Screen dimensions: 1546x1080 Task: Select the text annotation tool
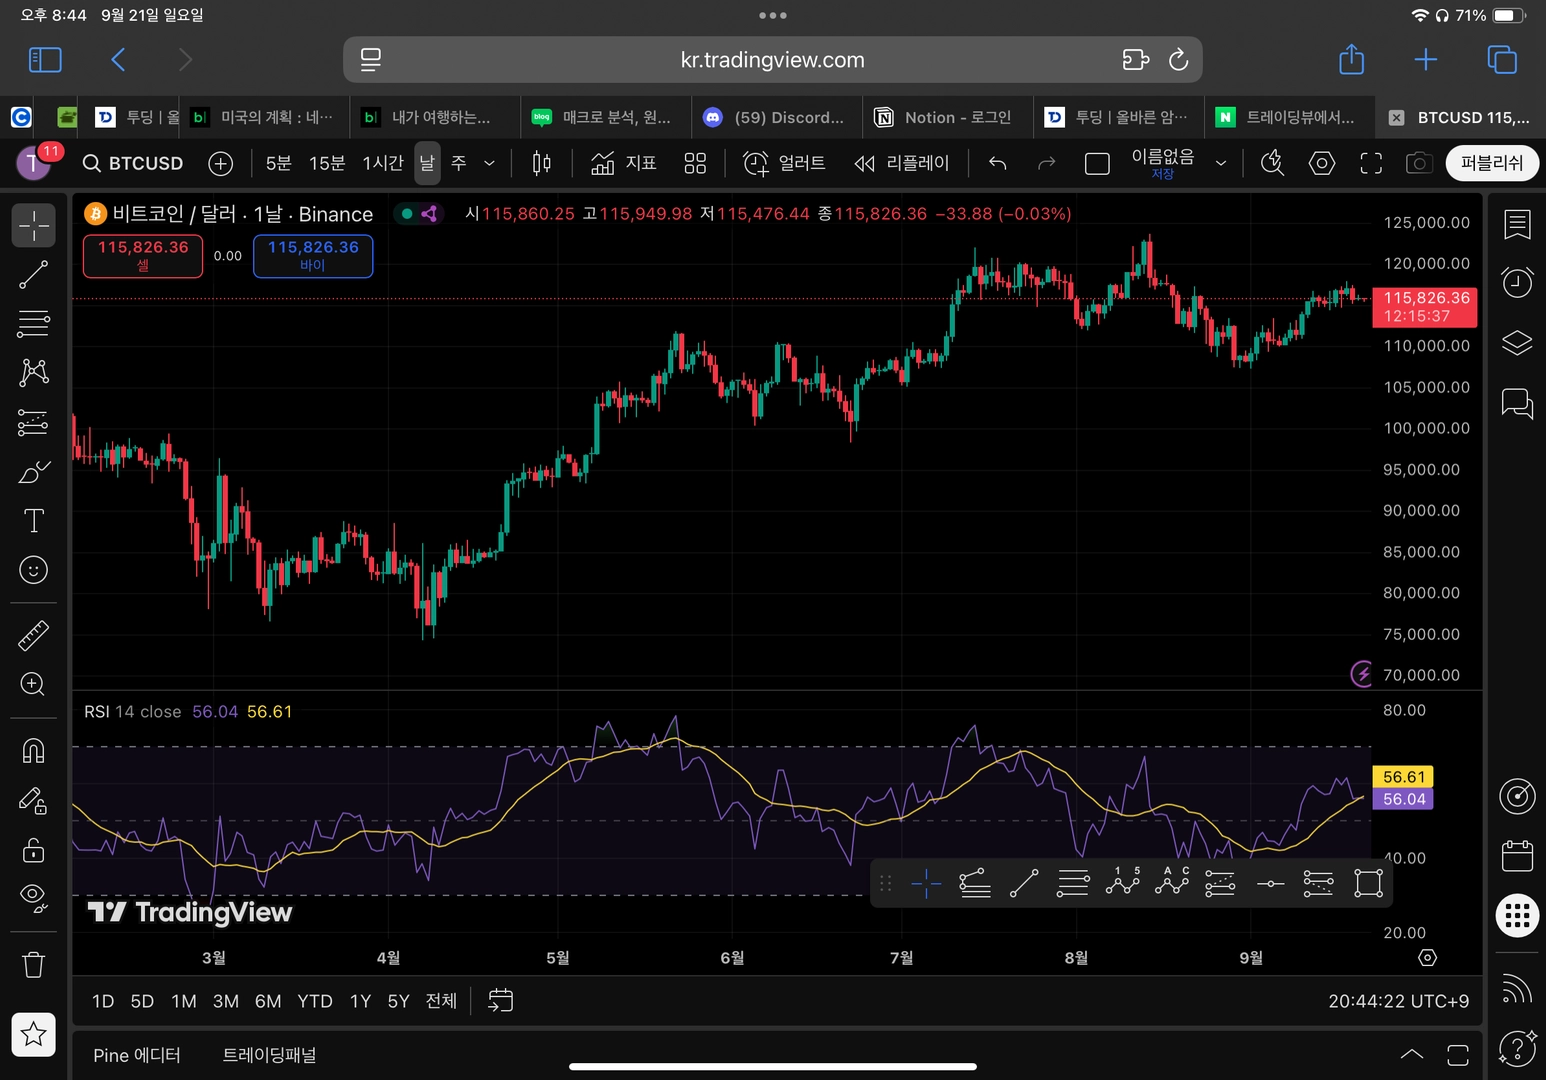click(33, 521)
